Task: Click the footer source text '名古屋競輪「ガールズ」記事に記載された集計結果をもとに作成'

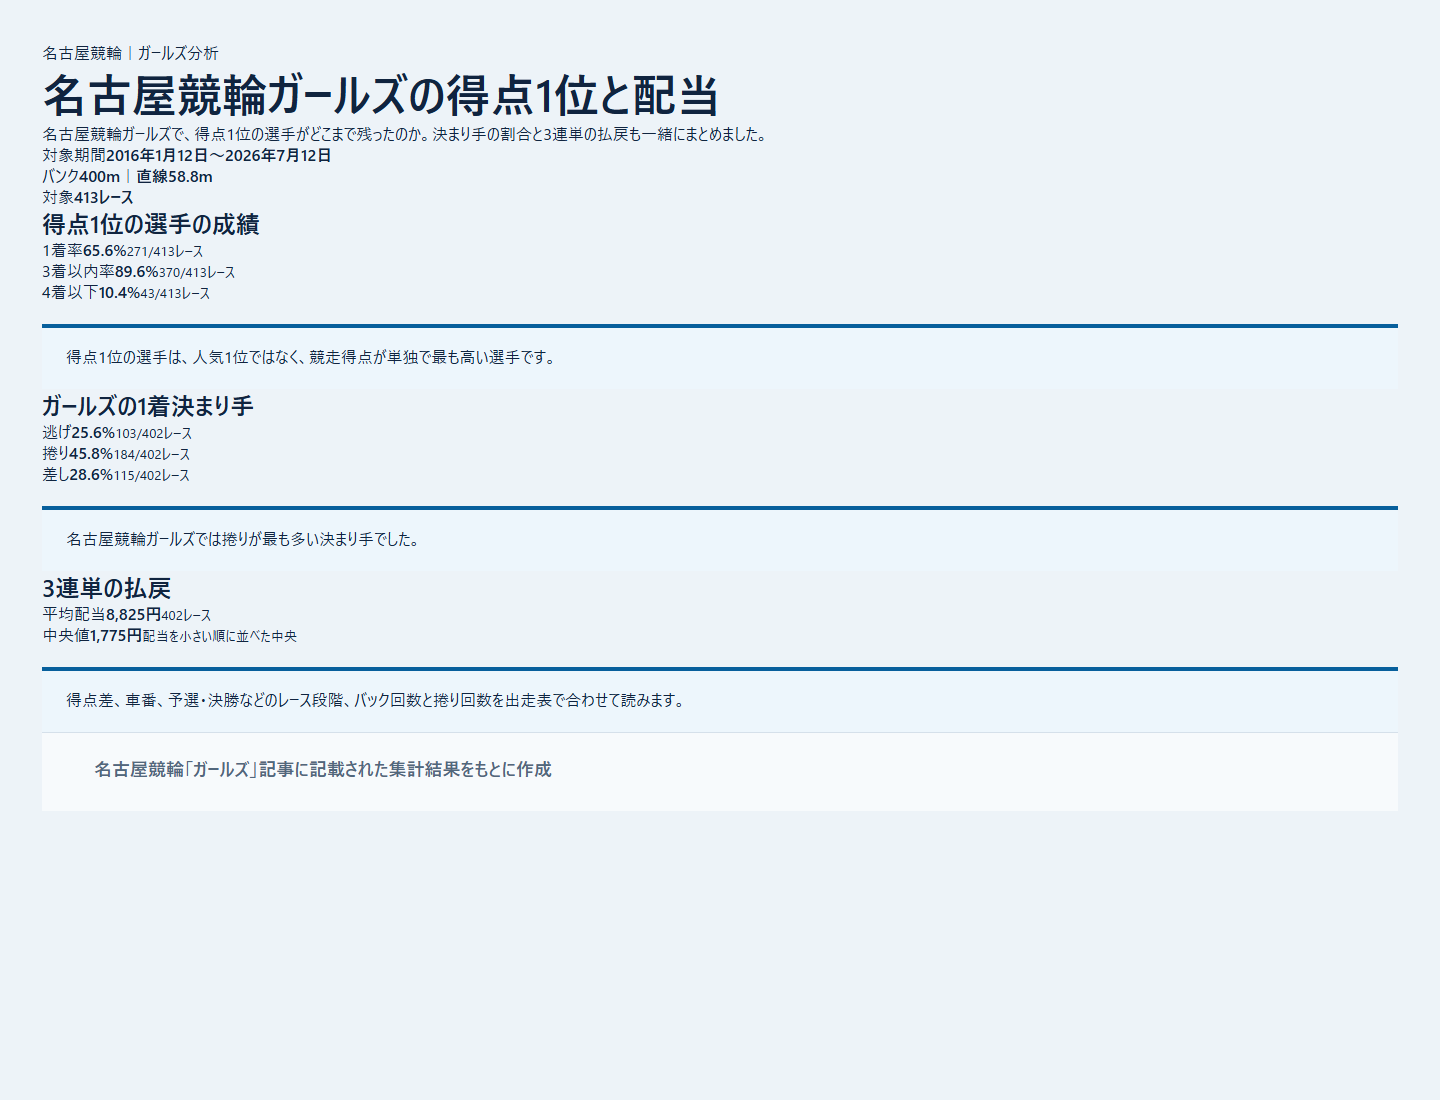Action: pos(323,769)
